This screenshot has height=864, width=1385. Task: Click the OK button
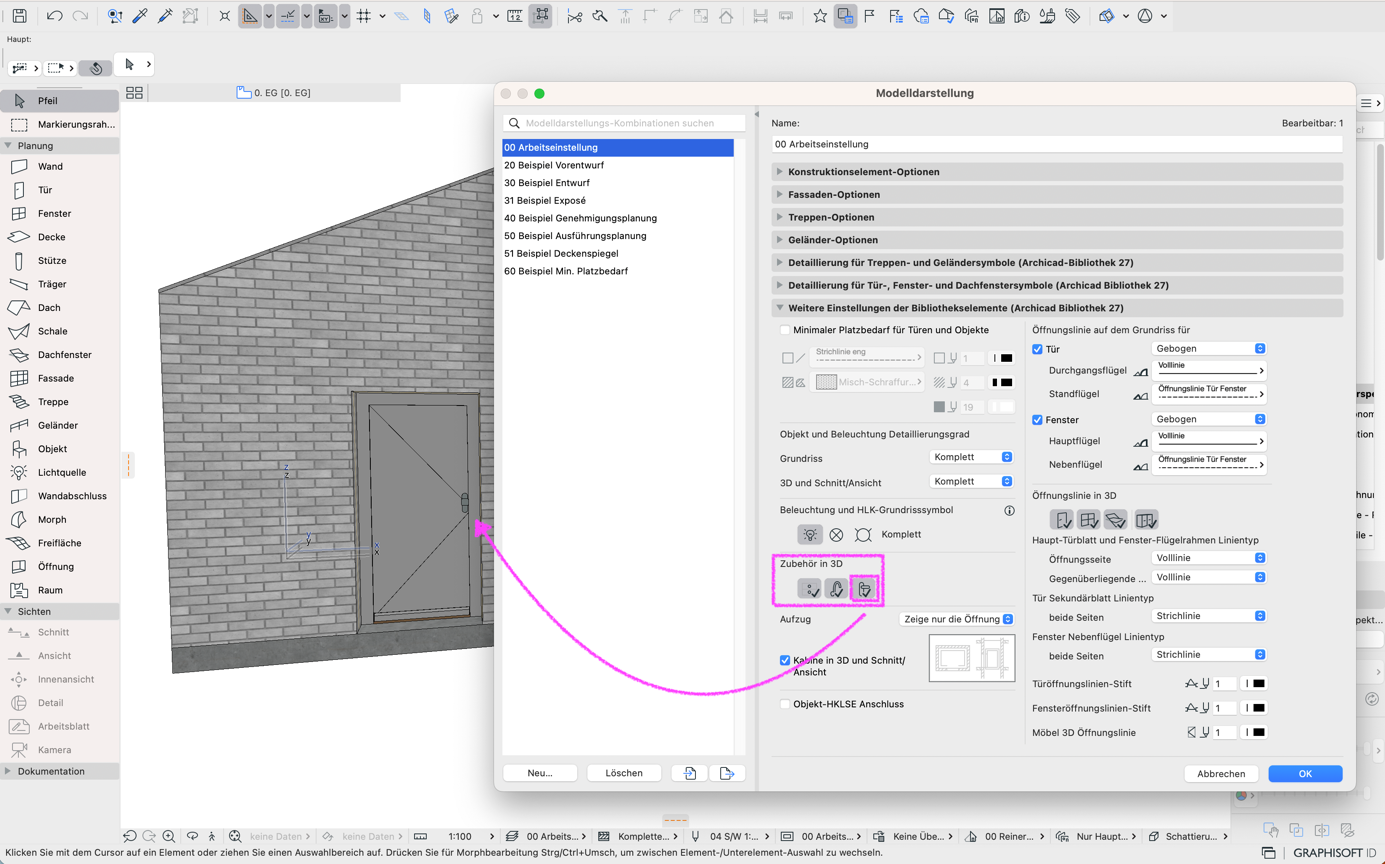pyautogui.click(x=1305, y=773)
